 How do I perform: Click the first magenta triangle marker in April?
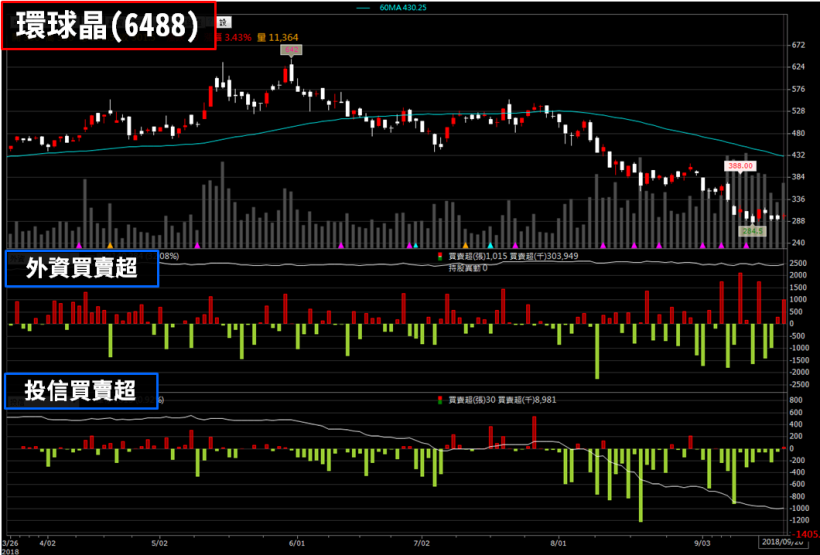coord(79,245)
